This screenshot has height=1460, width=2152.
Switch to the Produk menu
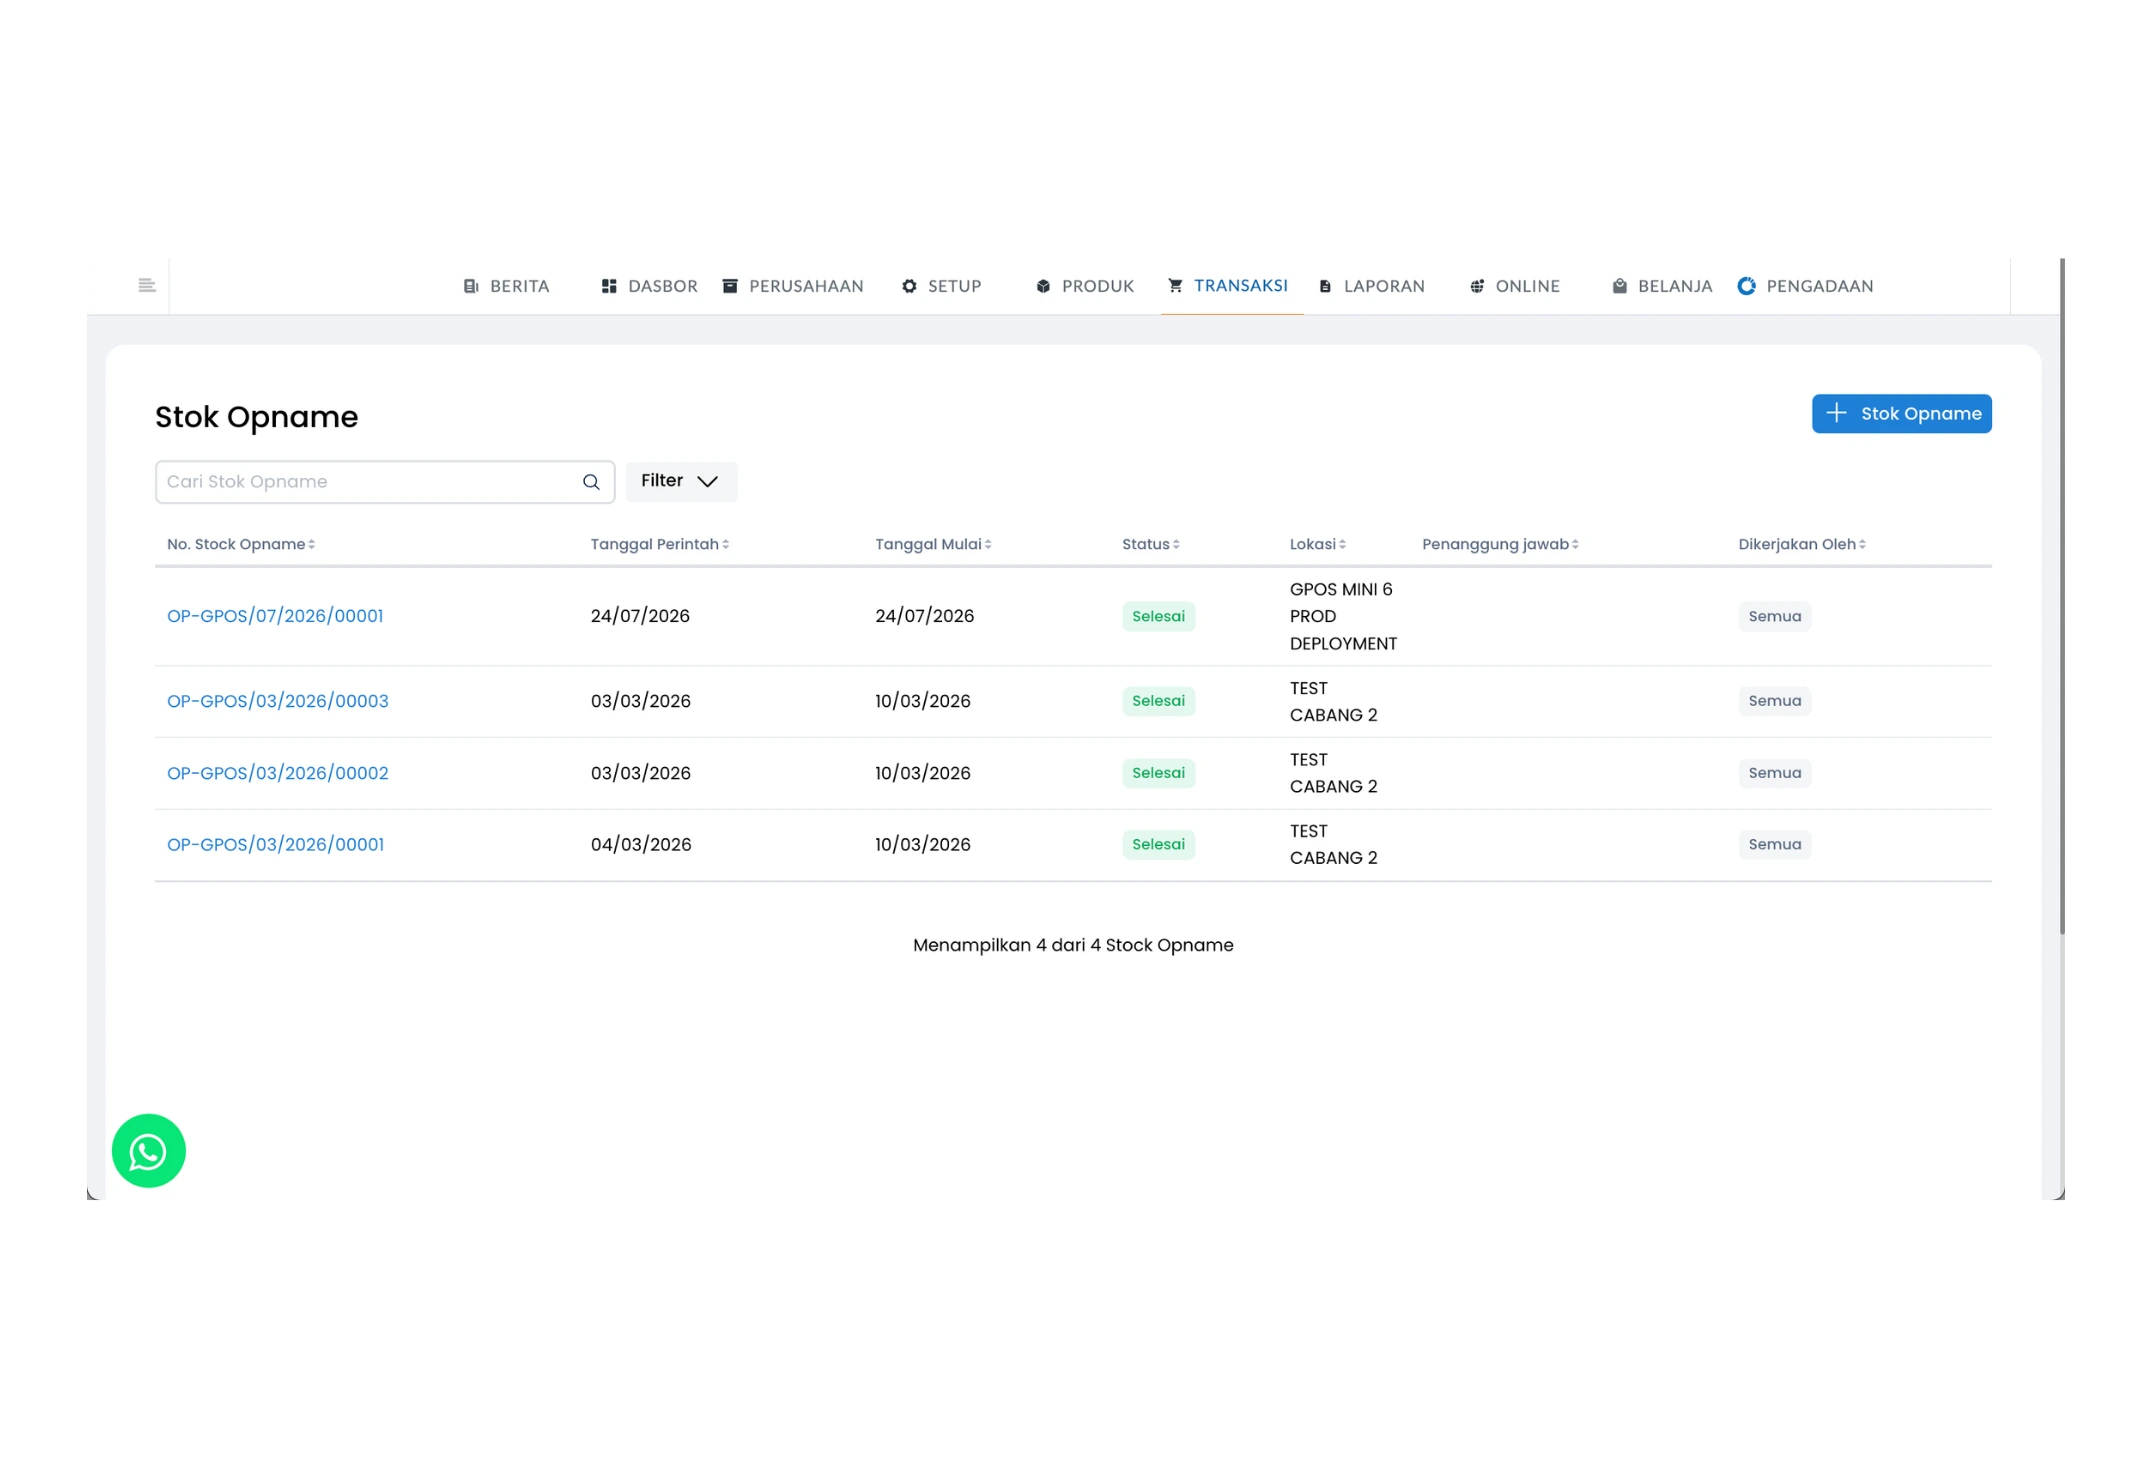[x=1085, y=287]
